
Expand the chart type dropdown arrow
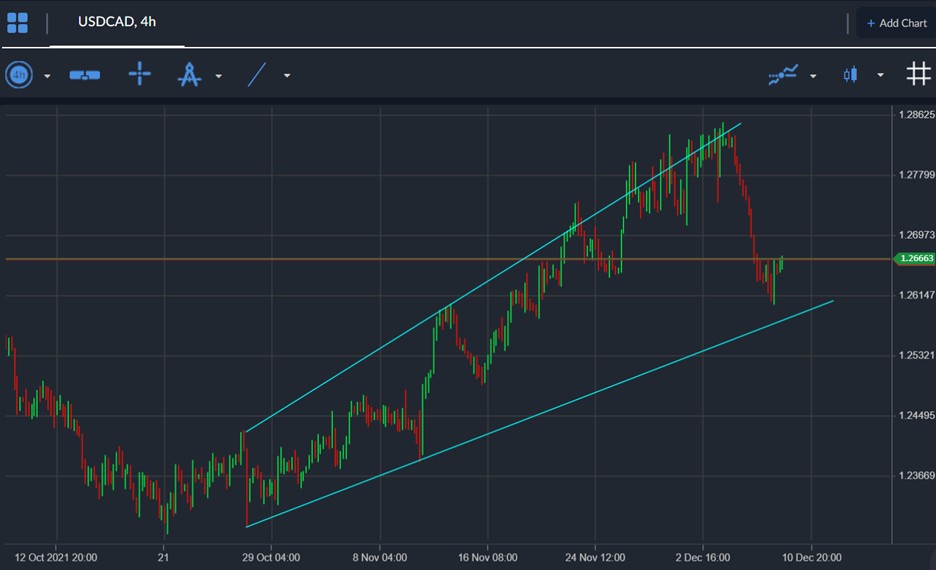(880, 76)
